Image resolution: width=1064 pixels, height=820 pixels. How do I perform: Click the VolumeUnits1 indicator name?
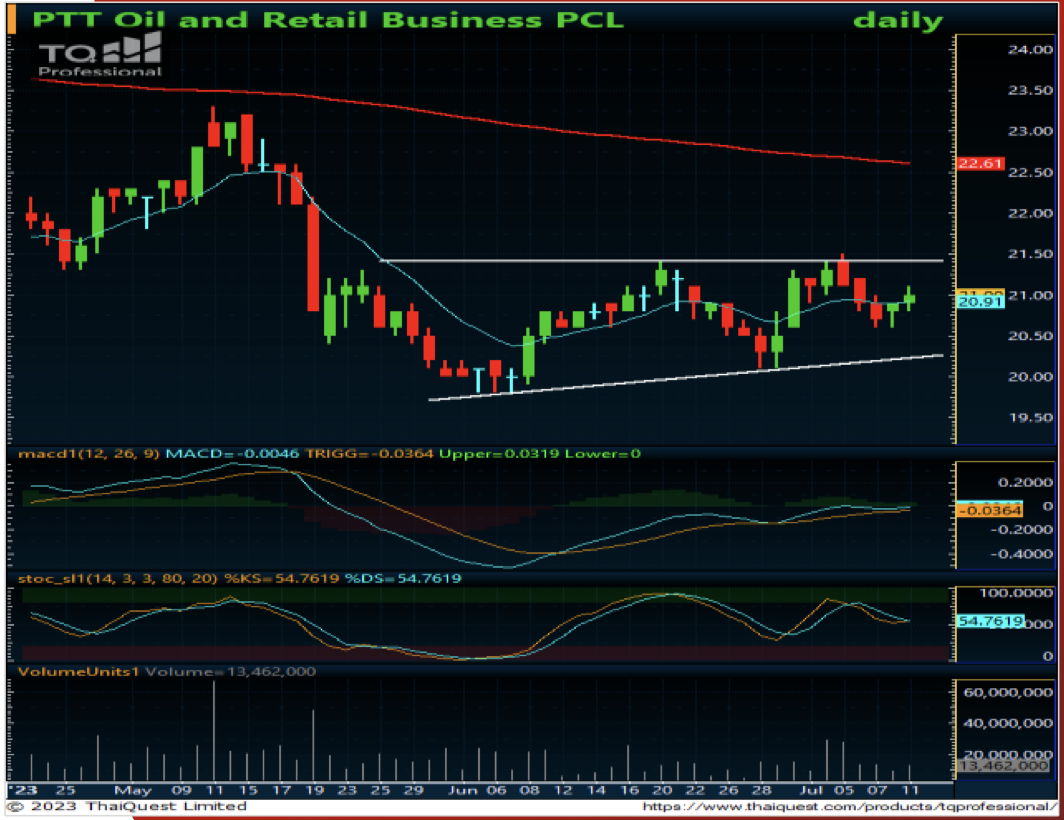coord(79,671)
